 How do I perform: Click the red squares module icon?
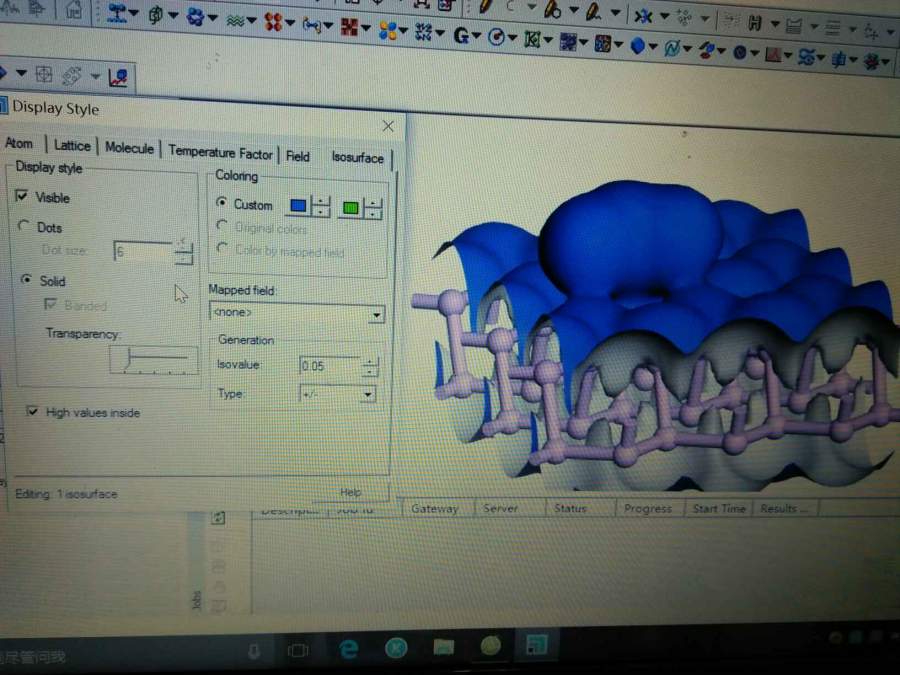tap(349, 26)
